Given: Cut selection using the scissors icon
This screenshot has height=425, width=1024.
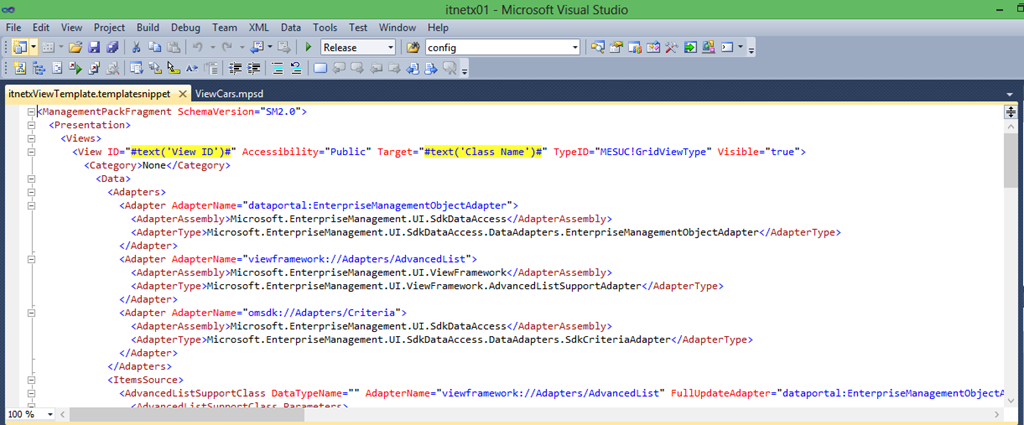Looking at the screenshot, I should point(137,47).
